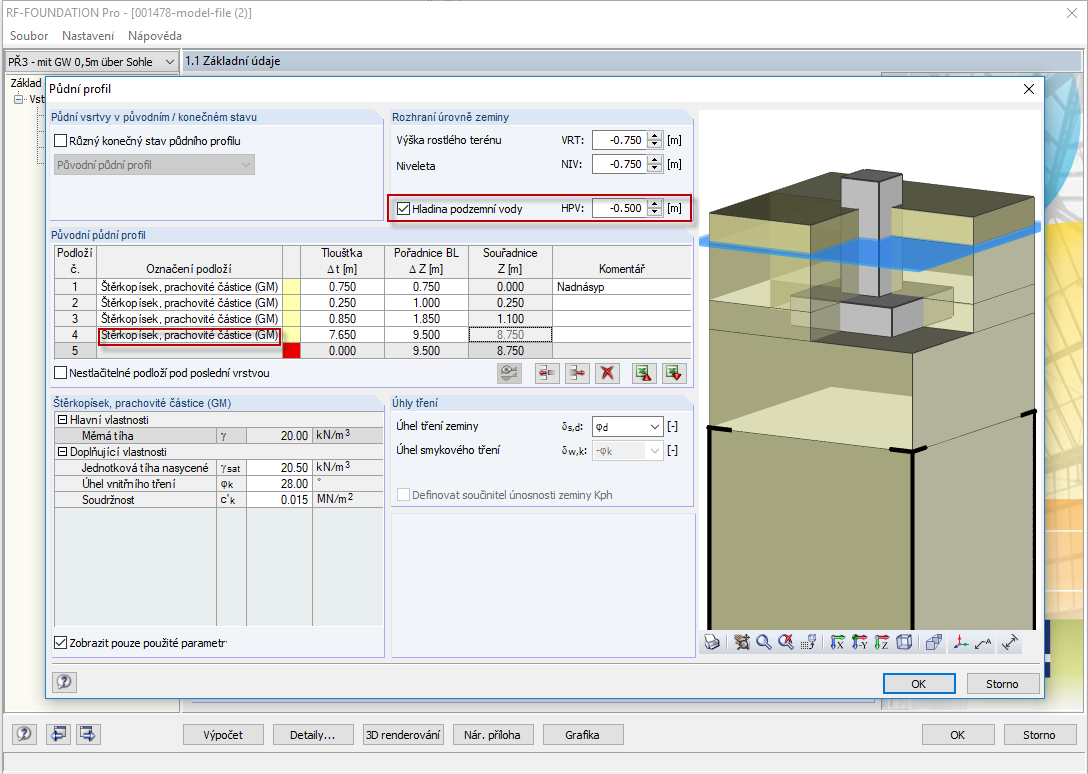Image resolution: width=1088 pixels, height=774 pixels.
Task: Select layer 4 Štěrkopísek označení cell
Action: tap(189, 335)
